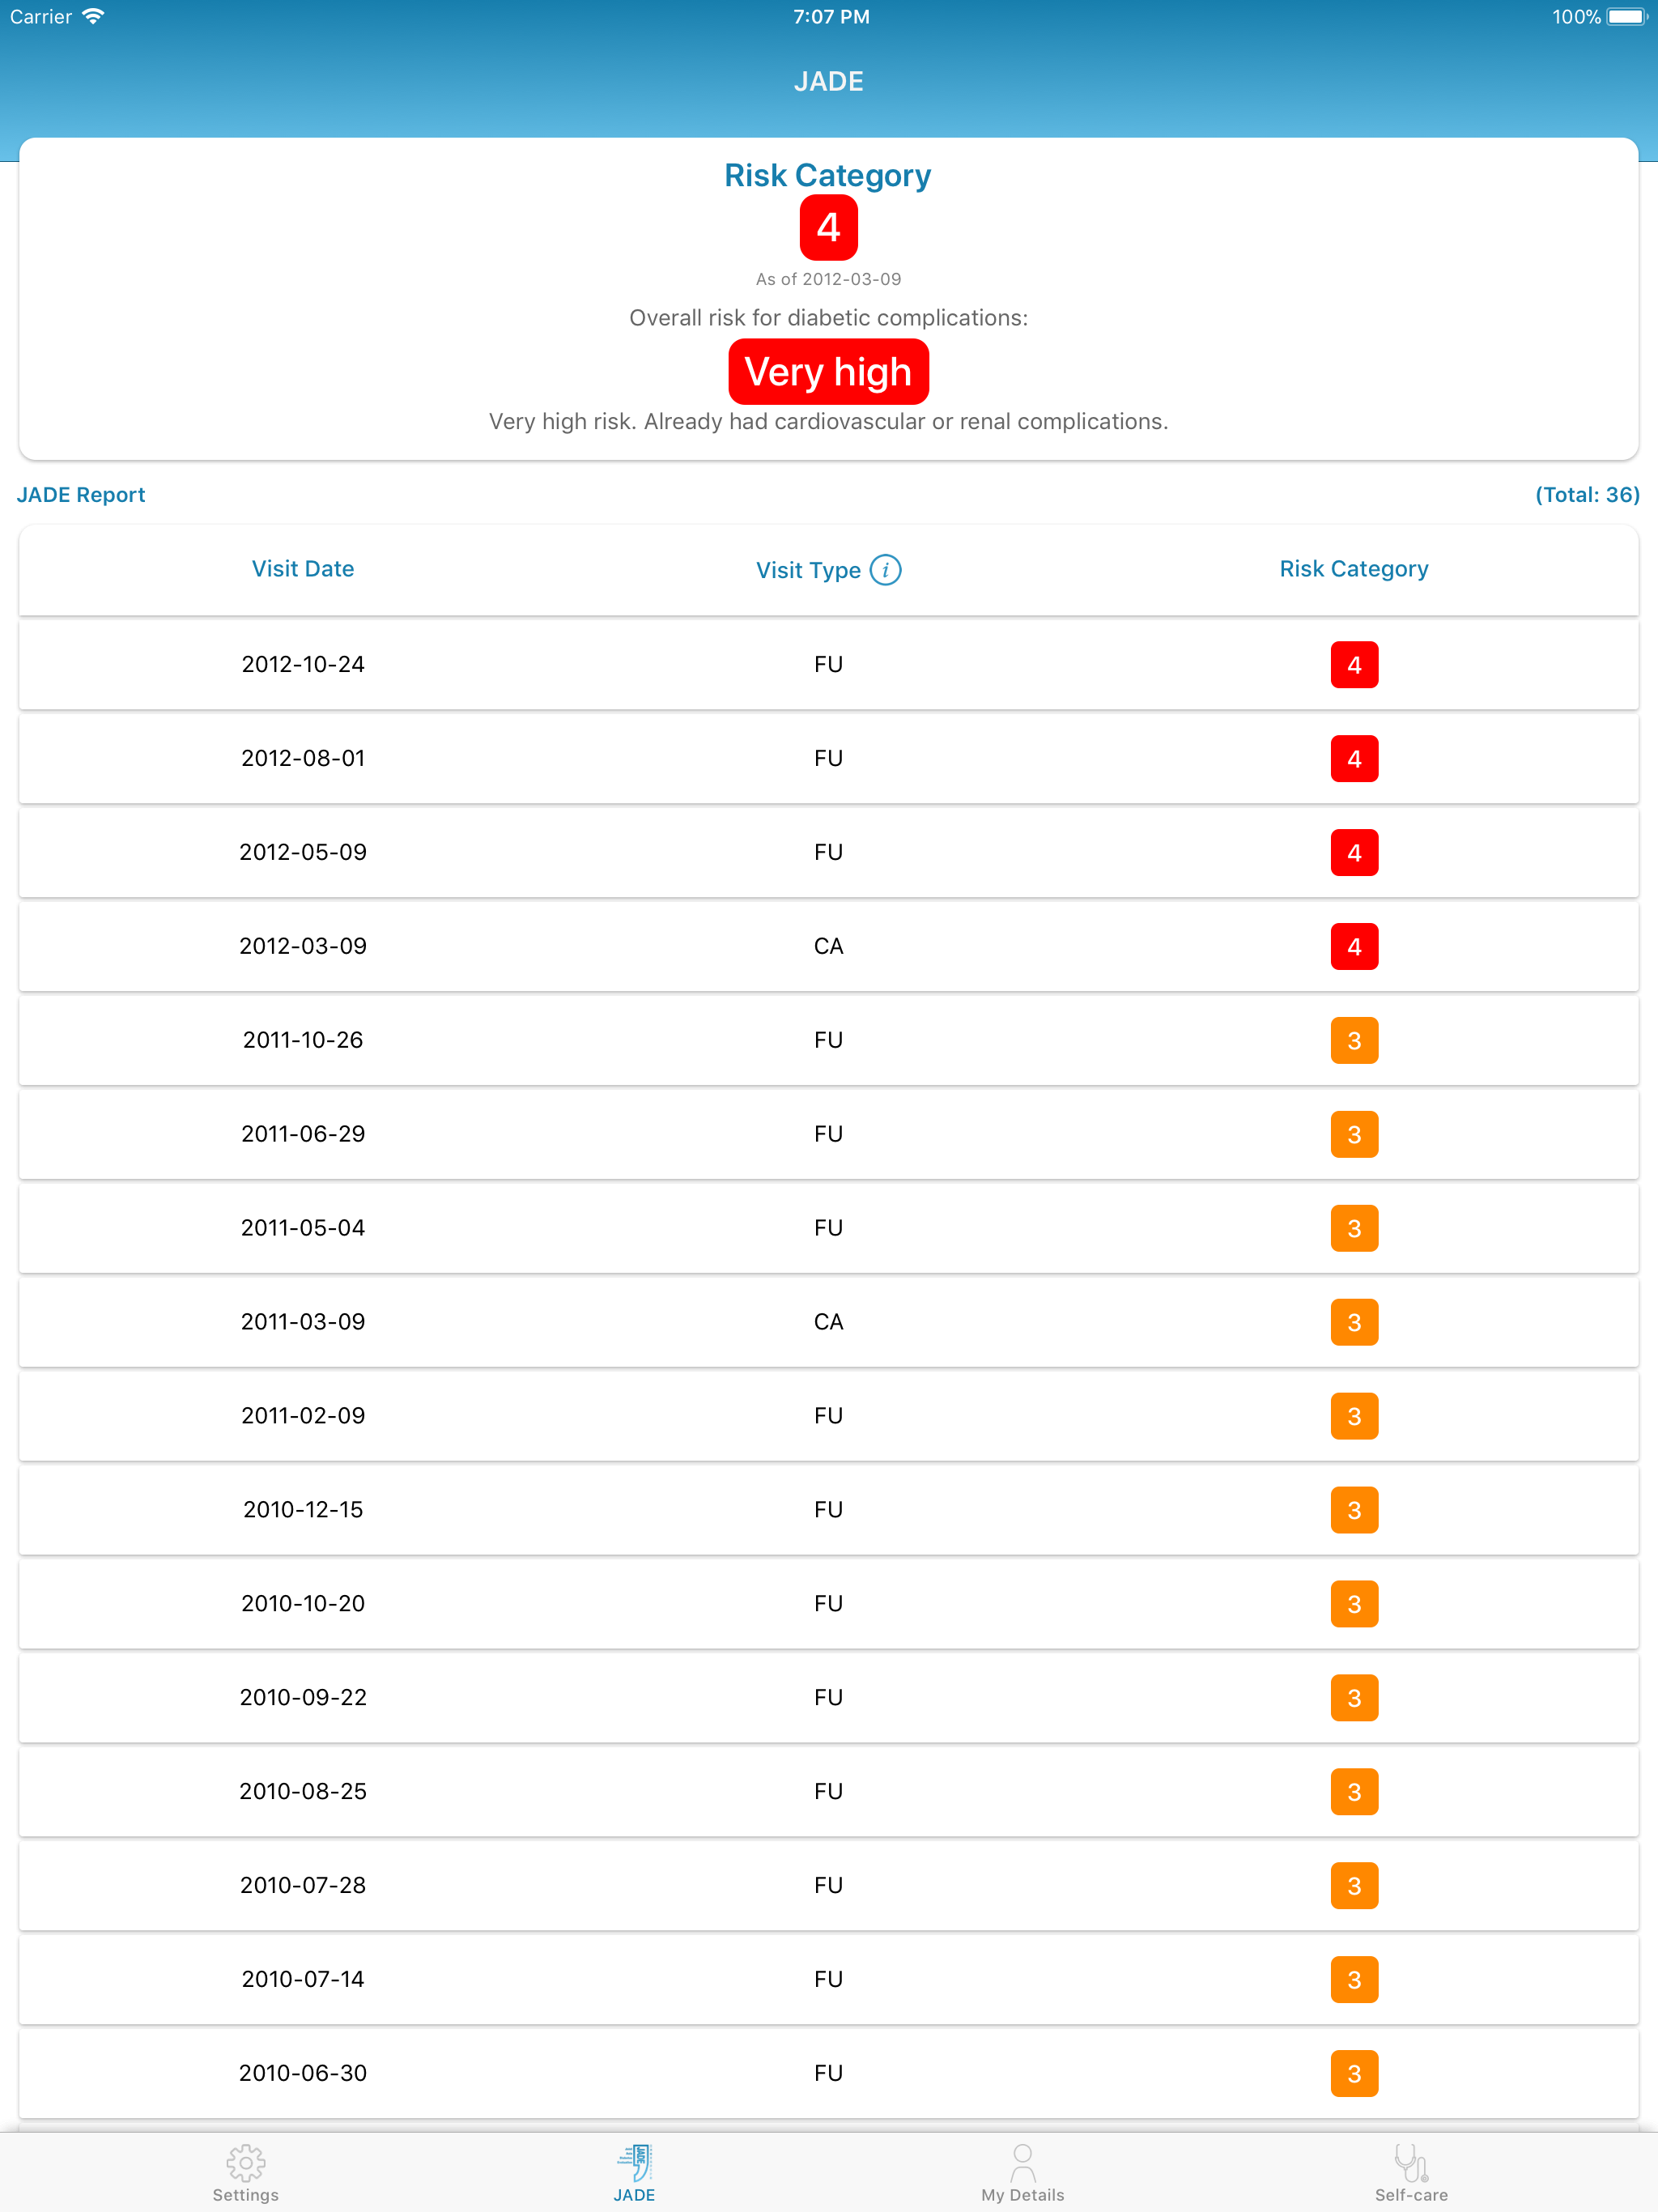Tap the Wi-Fi icon in the status bar
The image size is (1658, 2212).
93,16
